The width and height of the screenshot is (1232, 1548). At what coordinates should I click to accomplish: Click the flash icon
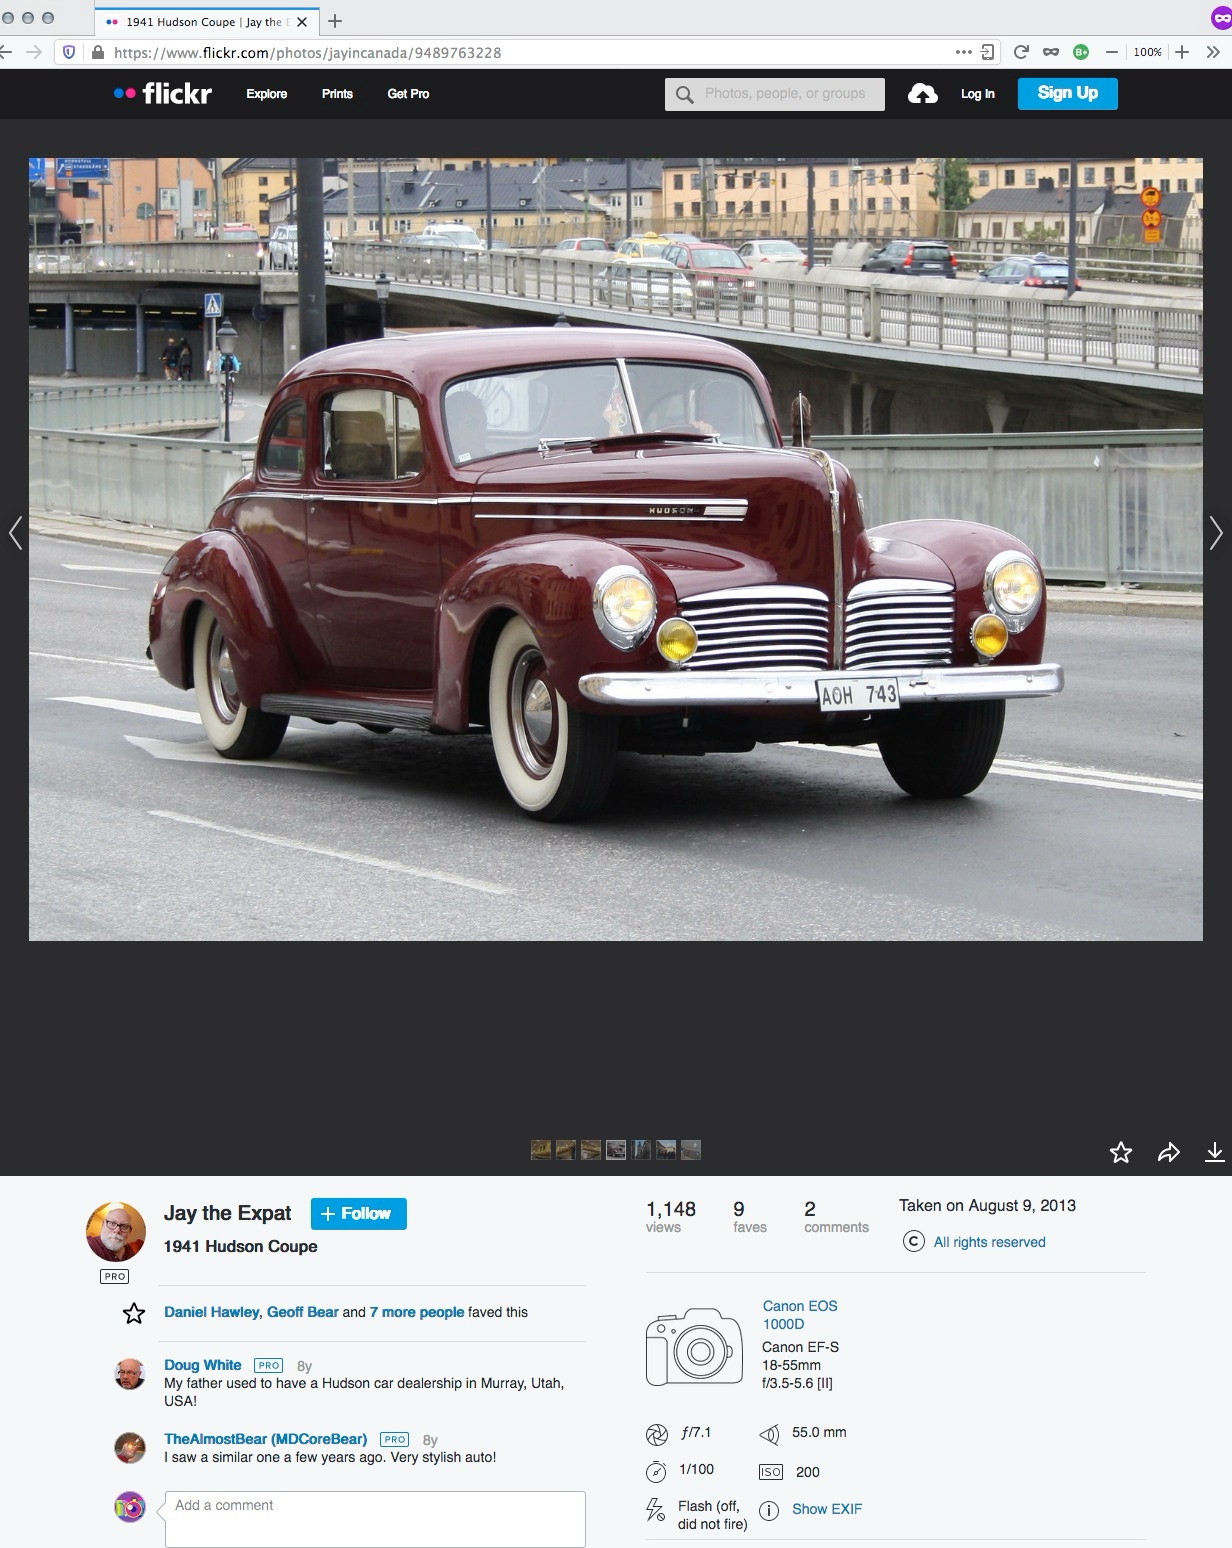[x=655, y=1510]
